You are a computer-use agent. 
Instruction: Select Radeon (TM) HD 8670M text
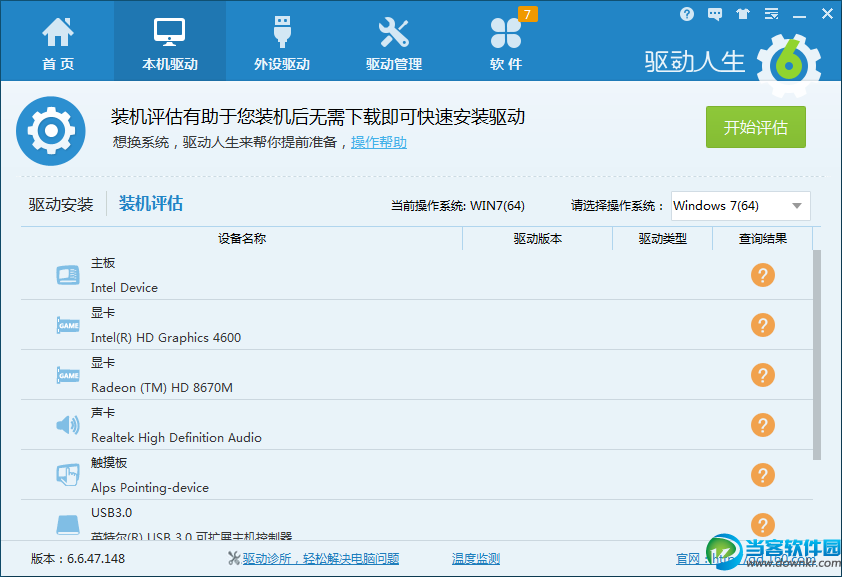162,388
